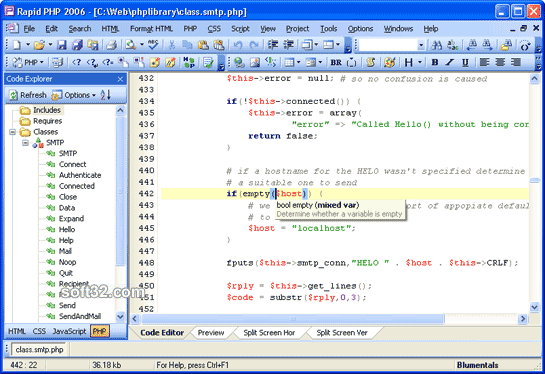Screen dimensions: 545x374
Task: Click editor horizontal scrollbar right arrow
Action: pos(522,318)
